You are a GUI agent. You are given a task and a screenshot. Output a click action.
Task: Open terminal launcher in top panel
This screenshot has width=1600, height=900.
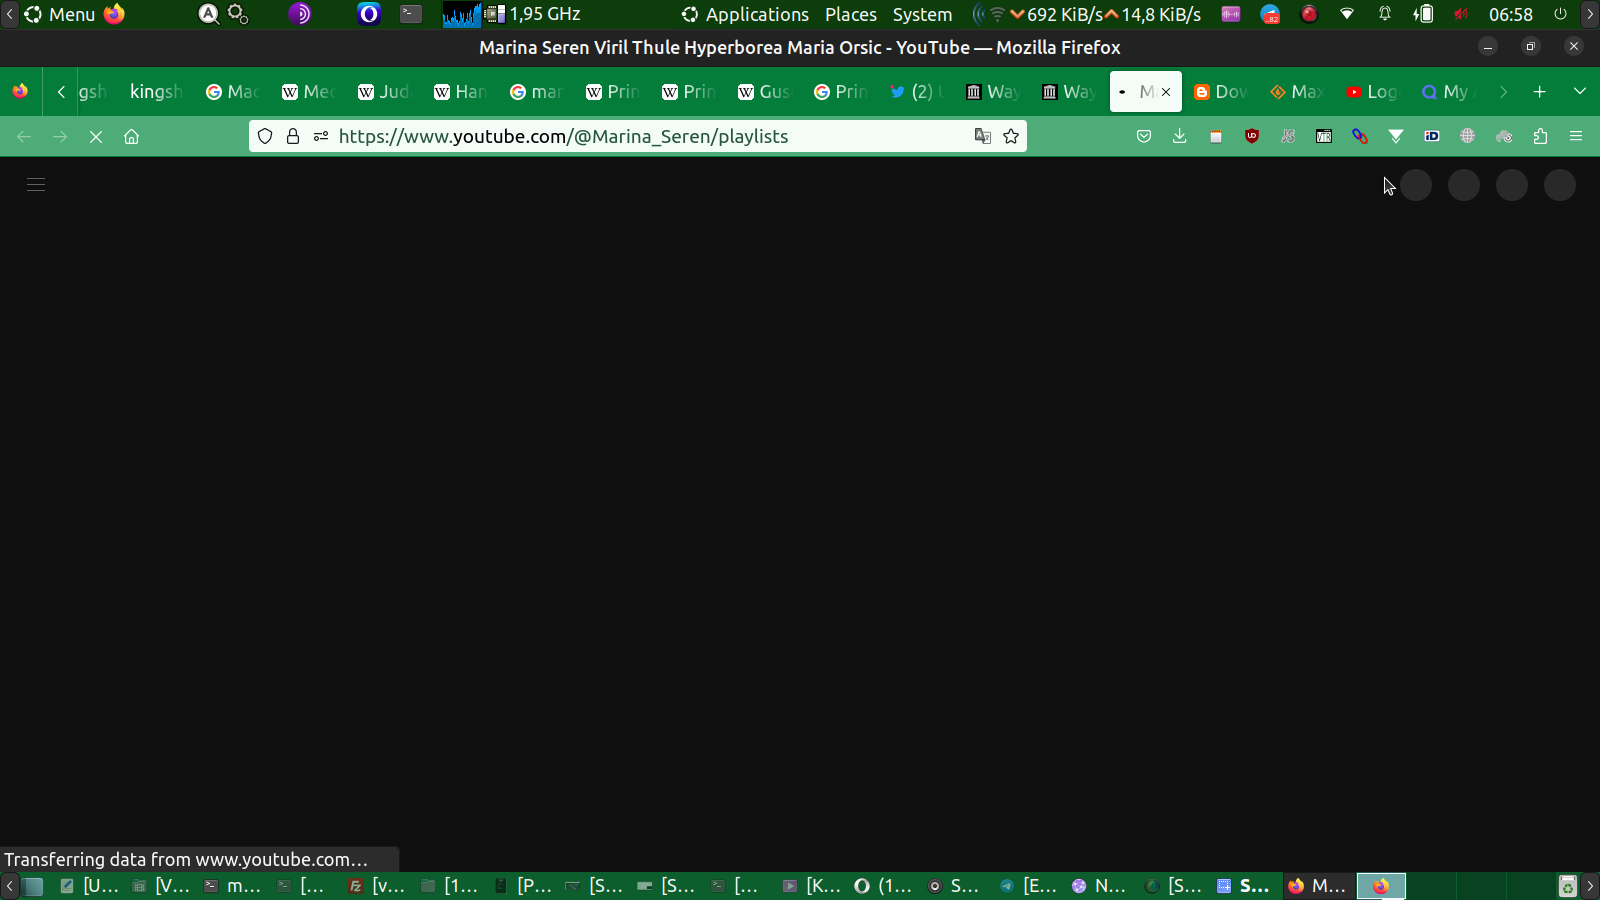coord(410,14)
